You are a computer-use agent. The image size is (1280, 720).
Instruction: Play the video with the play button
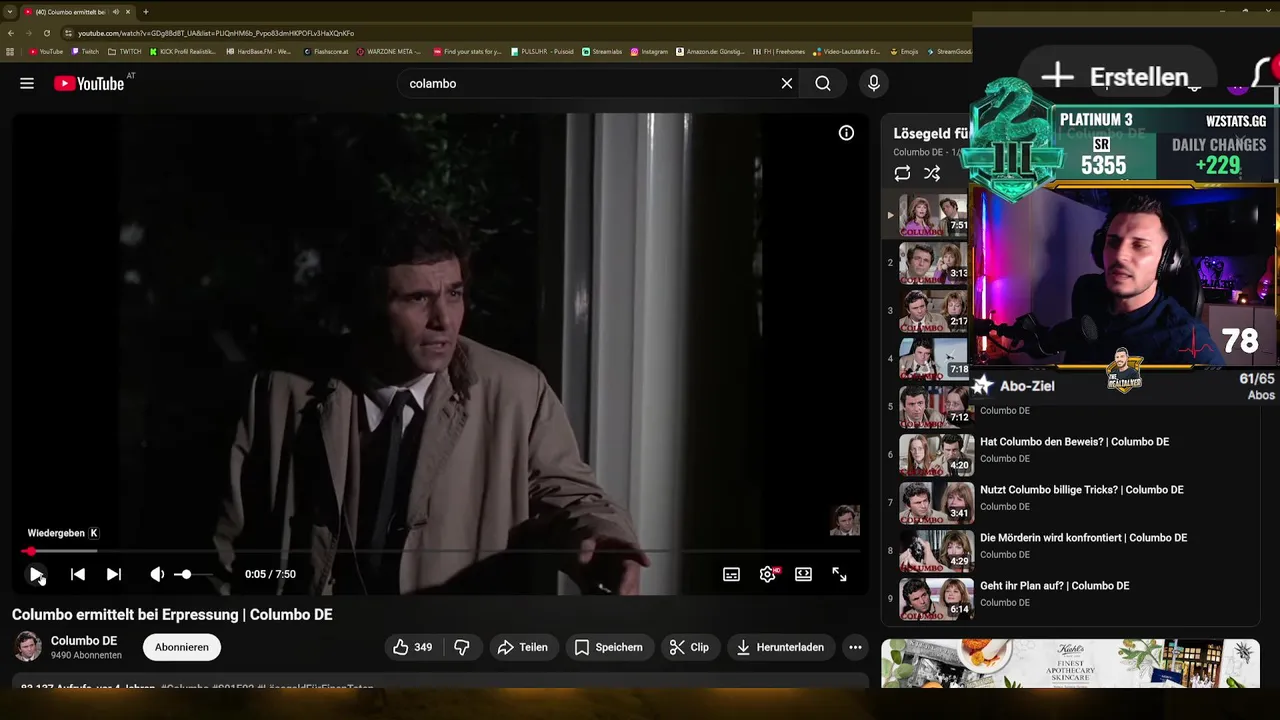[x=36, y=574]
